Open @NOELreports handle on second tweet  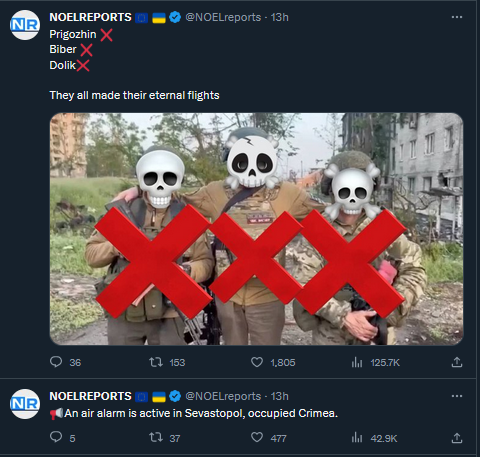[223, 396]
